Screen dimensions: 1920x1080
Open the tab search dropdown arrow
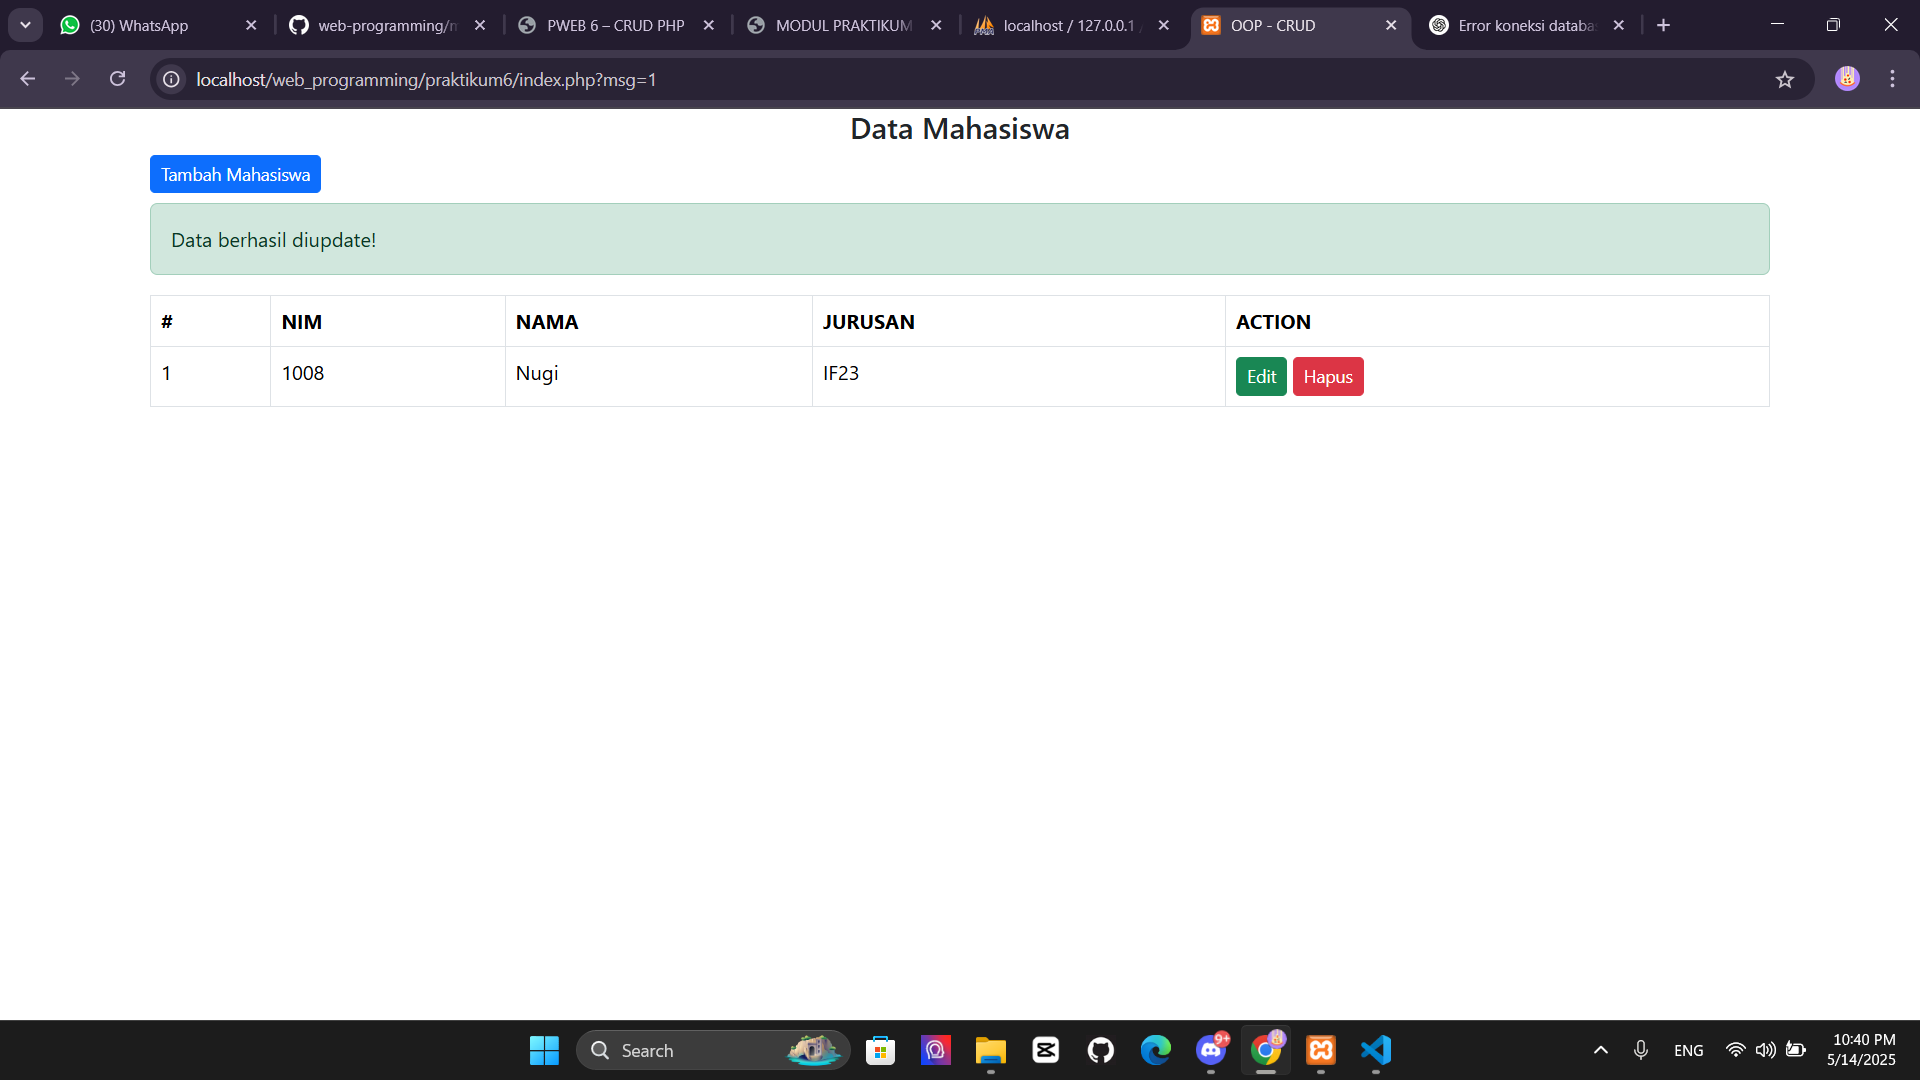point(25,25)
